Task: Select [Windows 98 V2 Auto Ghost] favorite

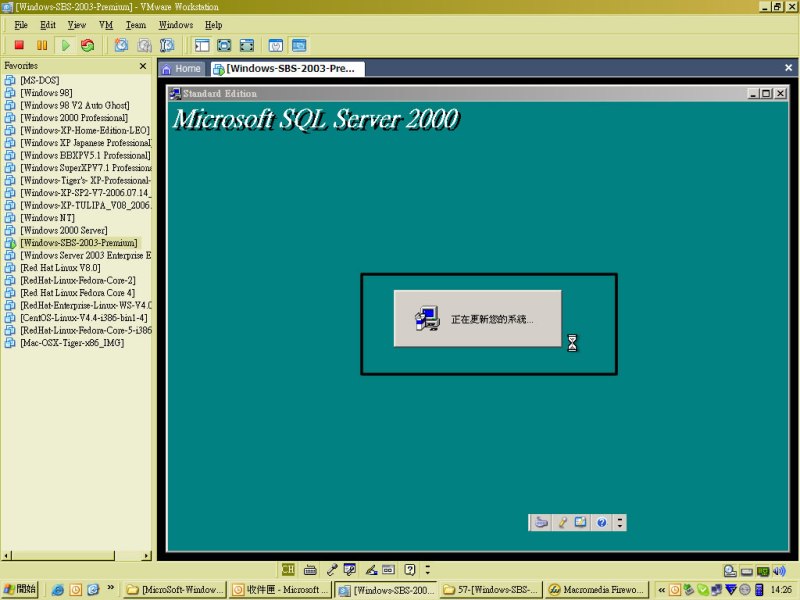Action: [x=75, y=105]
